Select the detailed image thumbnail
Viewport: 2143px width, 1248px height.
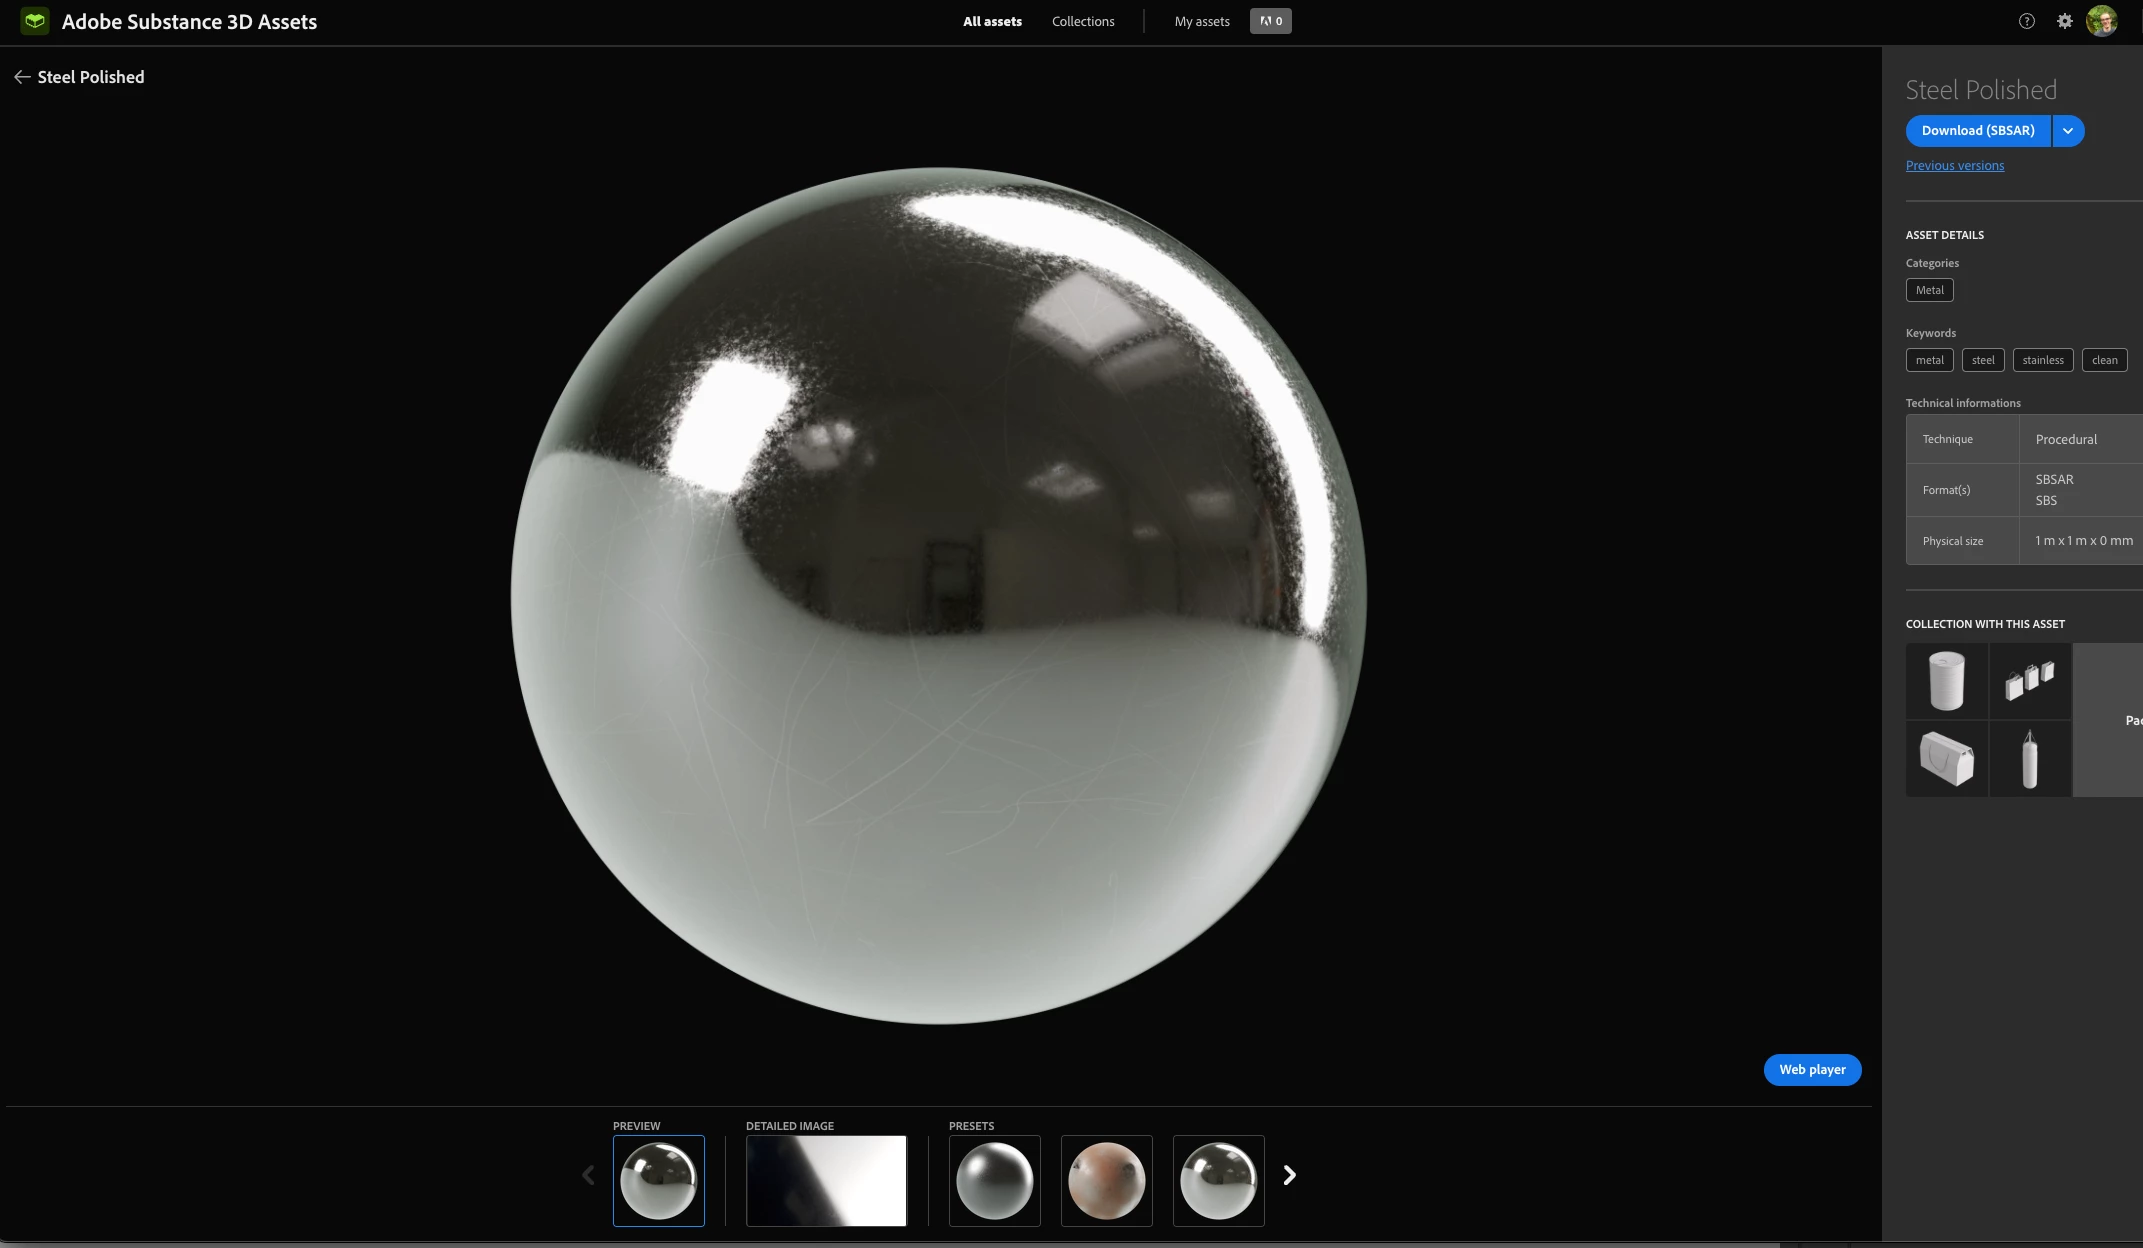[826, 1180]
